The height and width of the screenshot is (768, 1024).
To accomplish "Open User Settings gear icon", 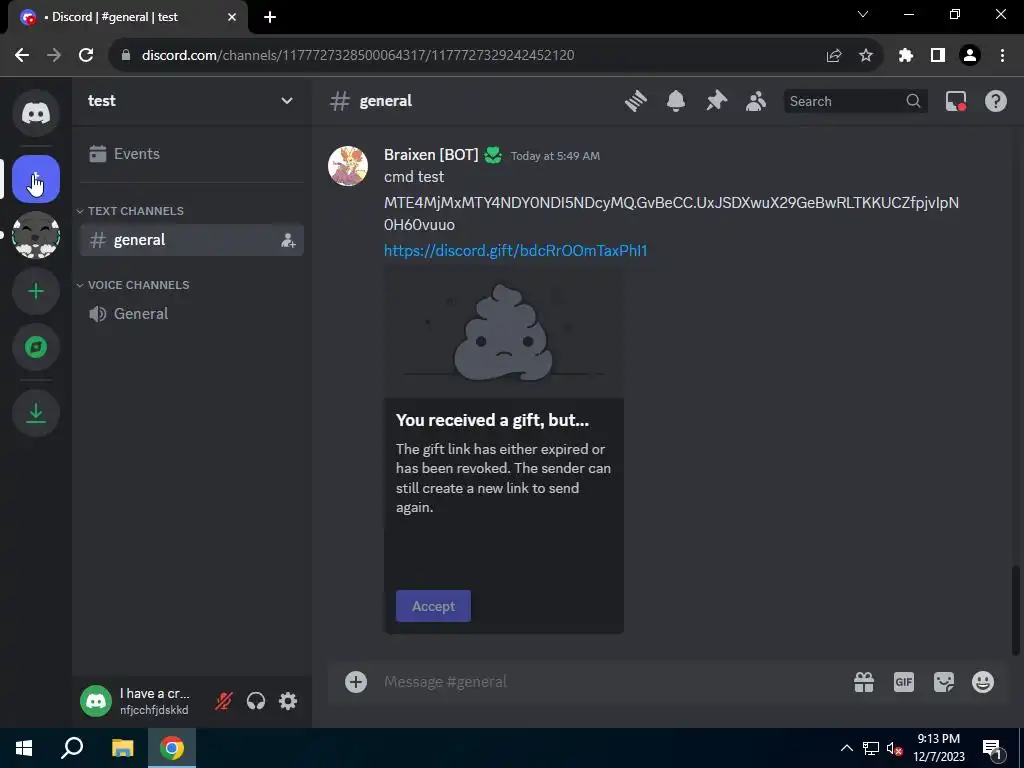I will (288, 701).
